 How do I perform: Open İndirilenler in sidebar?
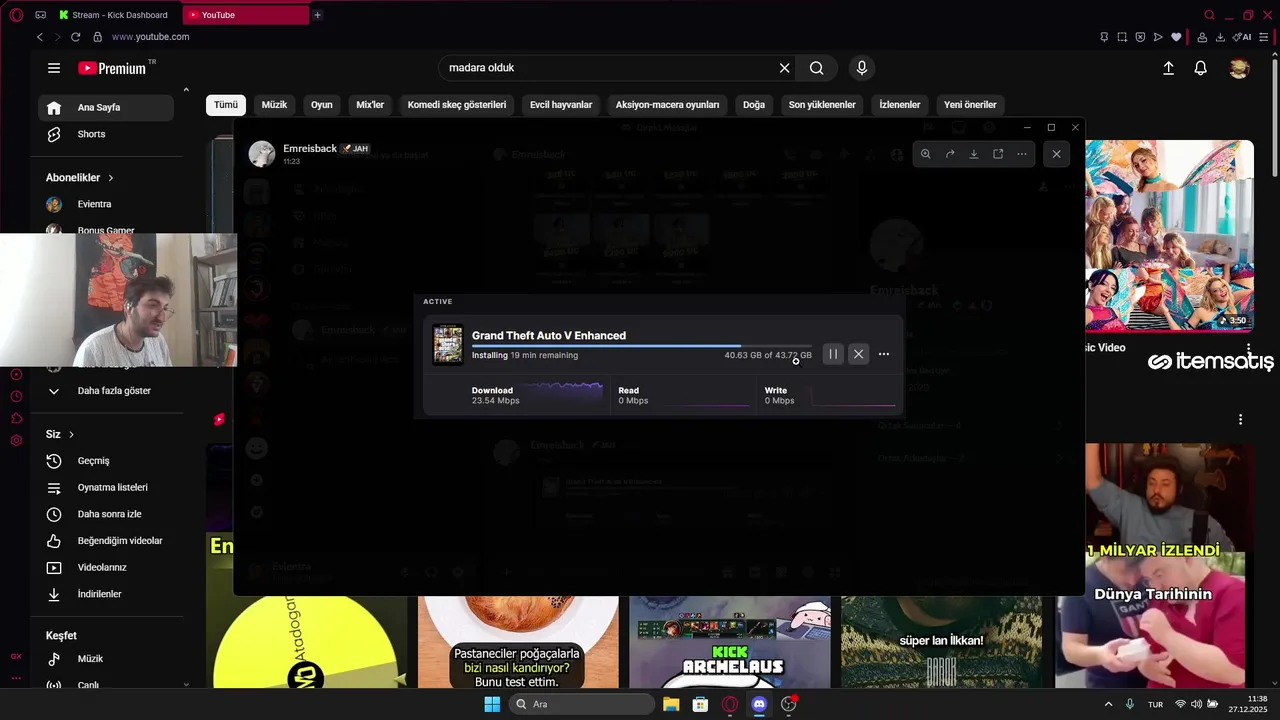tap(106, 594)
